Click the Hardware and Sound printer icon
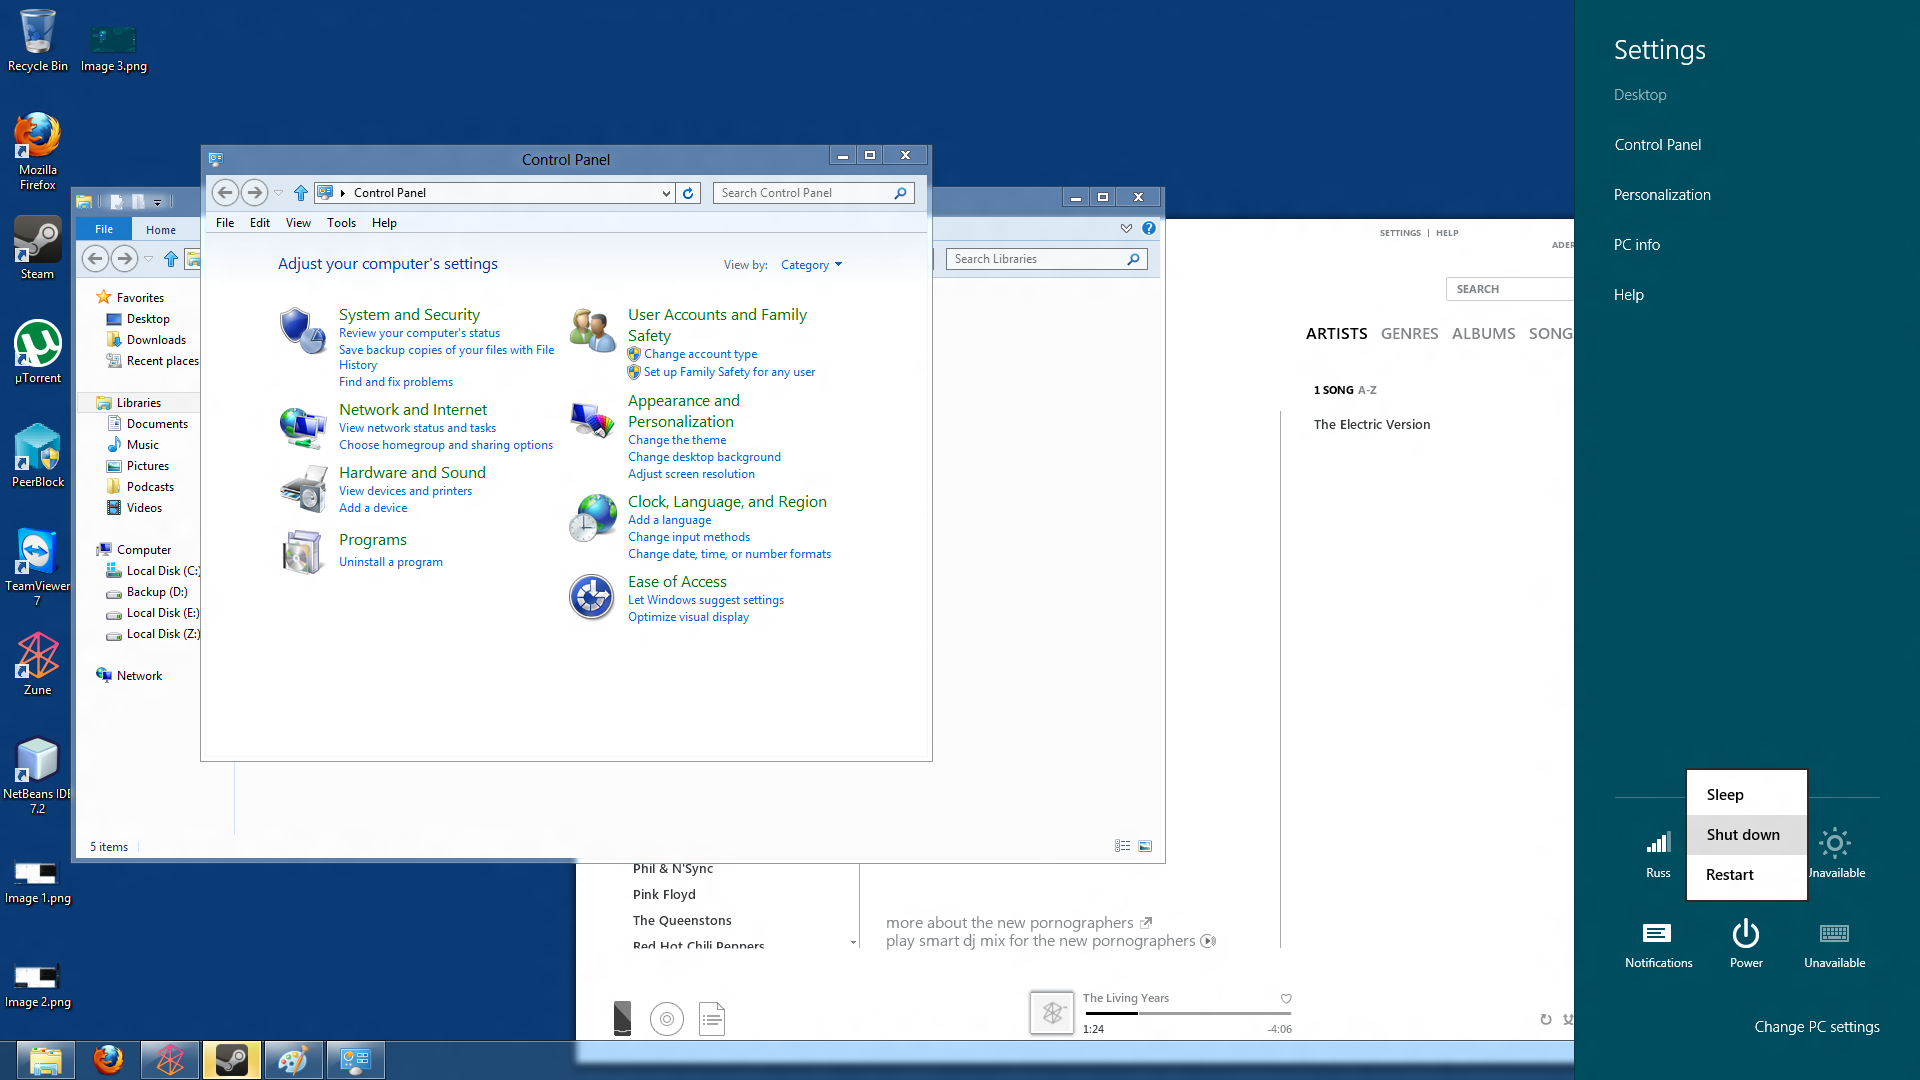Image resolution: width=1920 pixels, height=1080 pixels. click(x=302, y=490)
